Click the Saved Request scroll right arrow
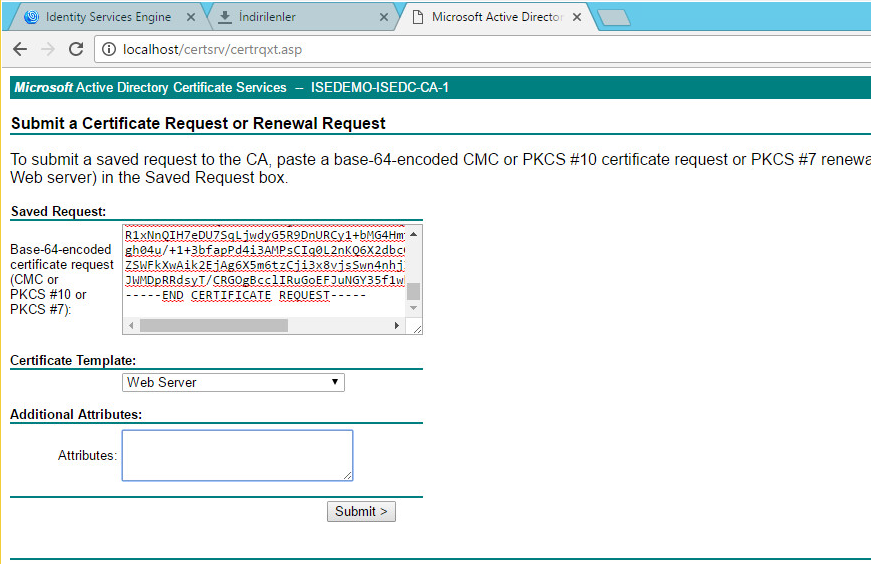 click(397, 326)
